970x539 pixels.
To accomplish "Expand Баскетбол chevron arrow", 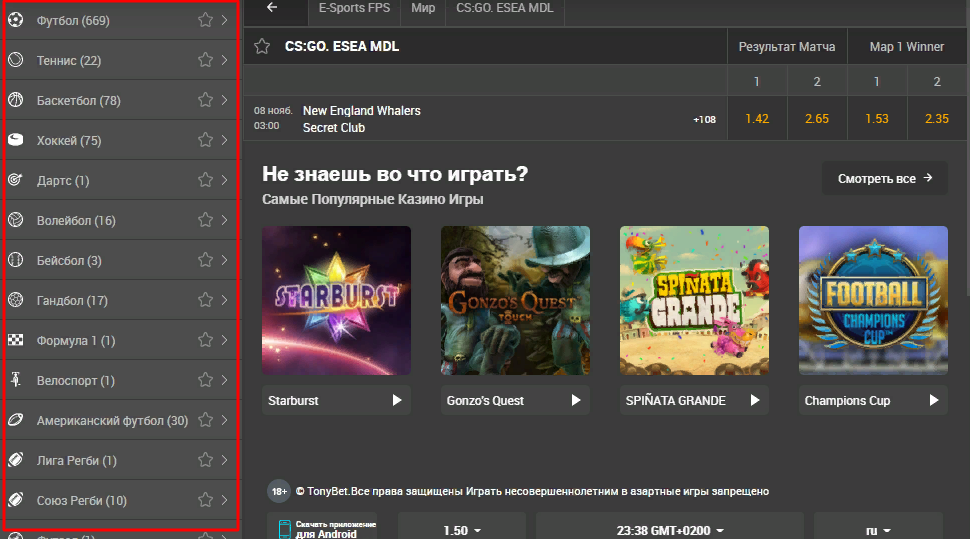I will pyautogui.click(x=225, y=100).
